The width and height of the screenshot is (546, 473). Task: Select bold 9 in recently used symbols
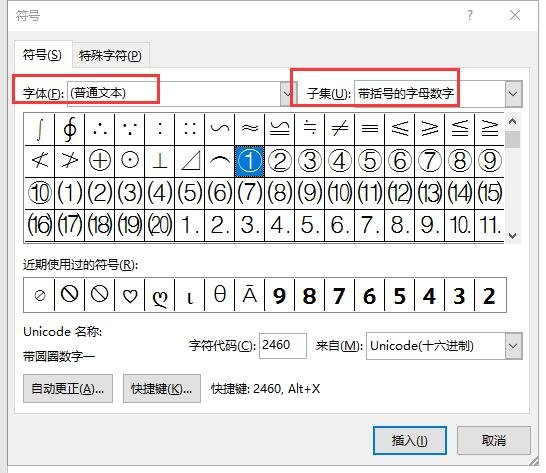pos(280,295)
